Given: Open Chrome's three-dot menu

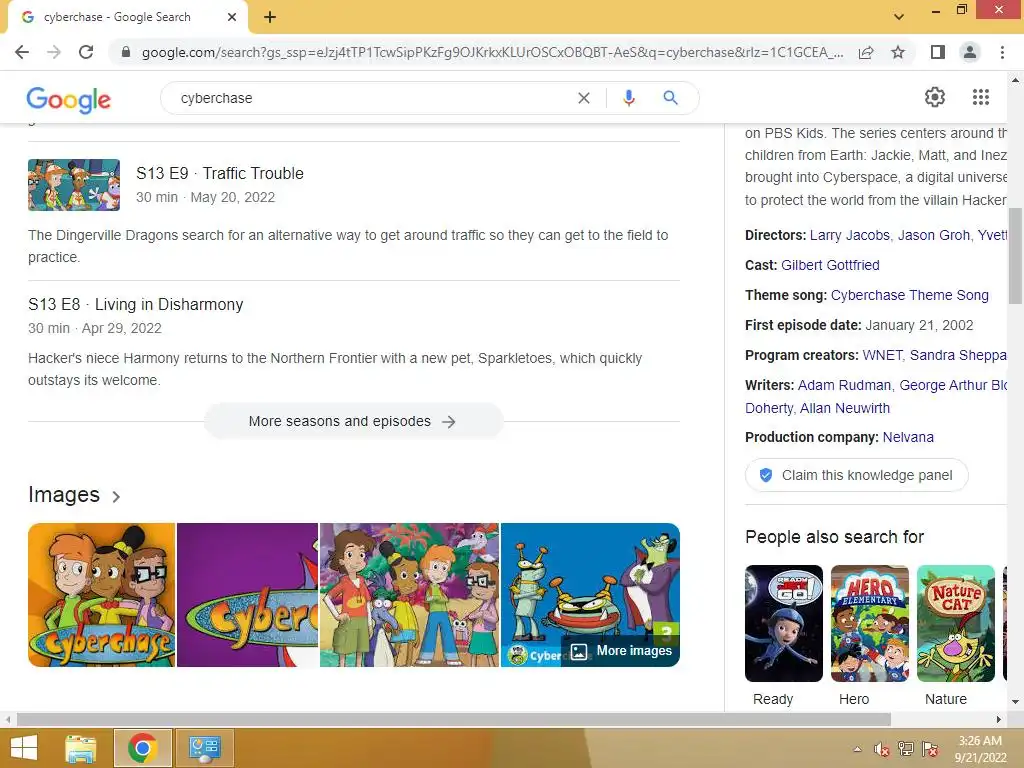Looking at the screenshot, I should click(1002, 52).
